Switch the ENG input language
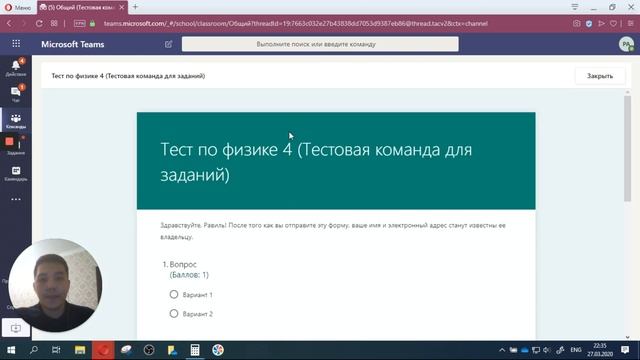Viewport: 640px width, 360px height. 576,350
